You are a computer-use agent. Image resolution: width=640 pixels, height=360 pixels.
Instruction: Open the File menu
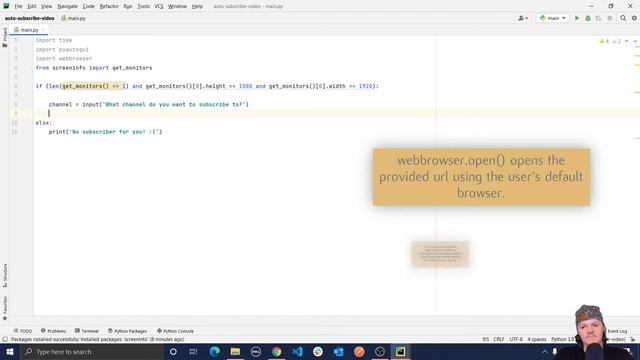tap(18, 7)
